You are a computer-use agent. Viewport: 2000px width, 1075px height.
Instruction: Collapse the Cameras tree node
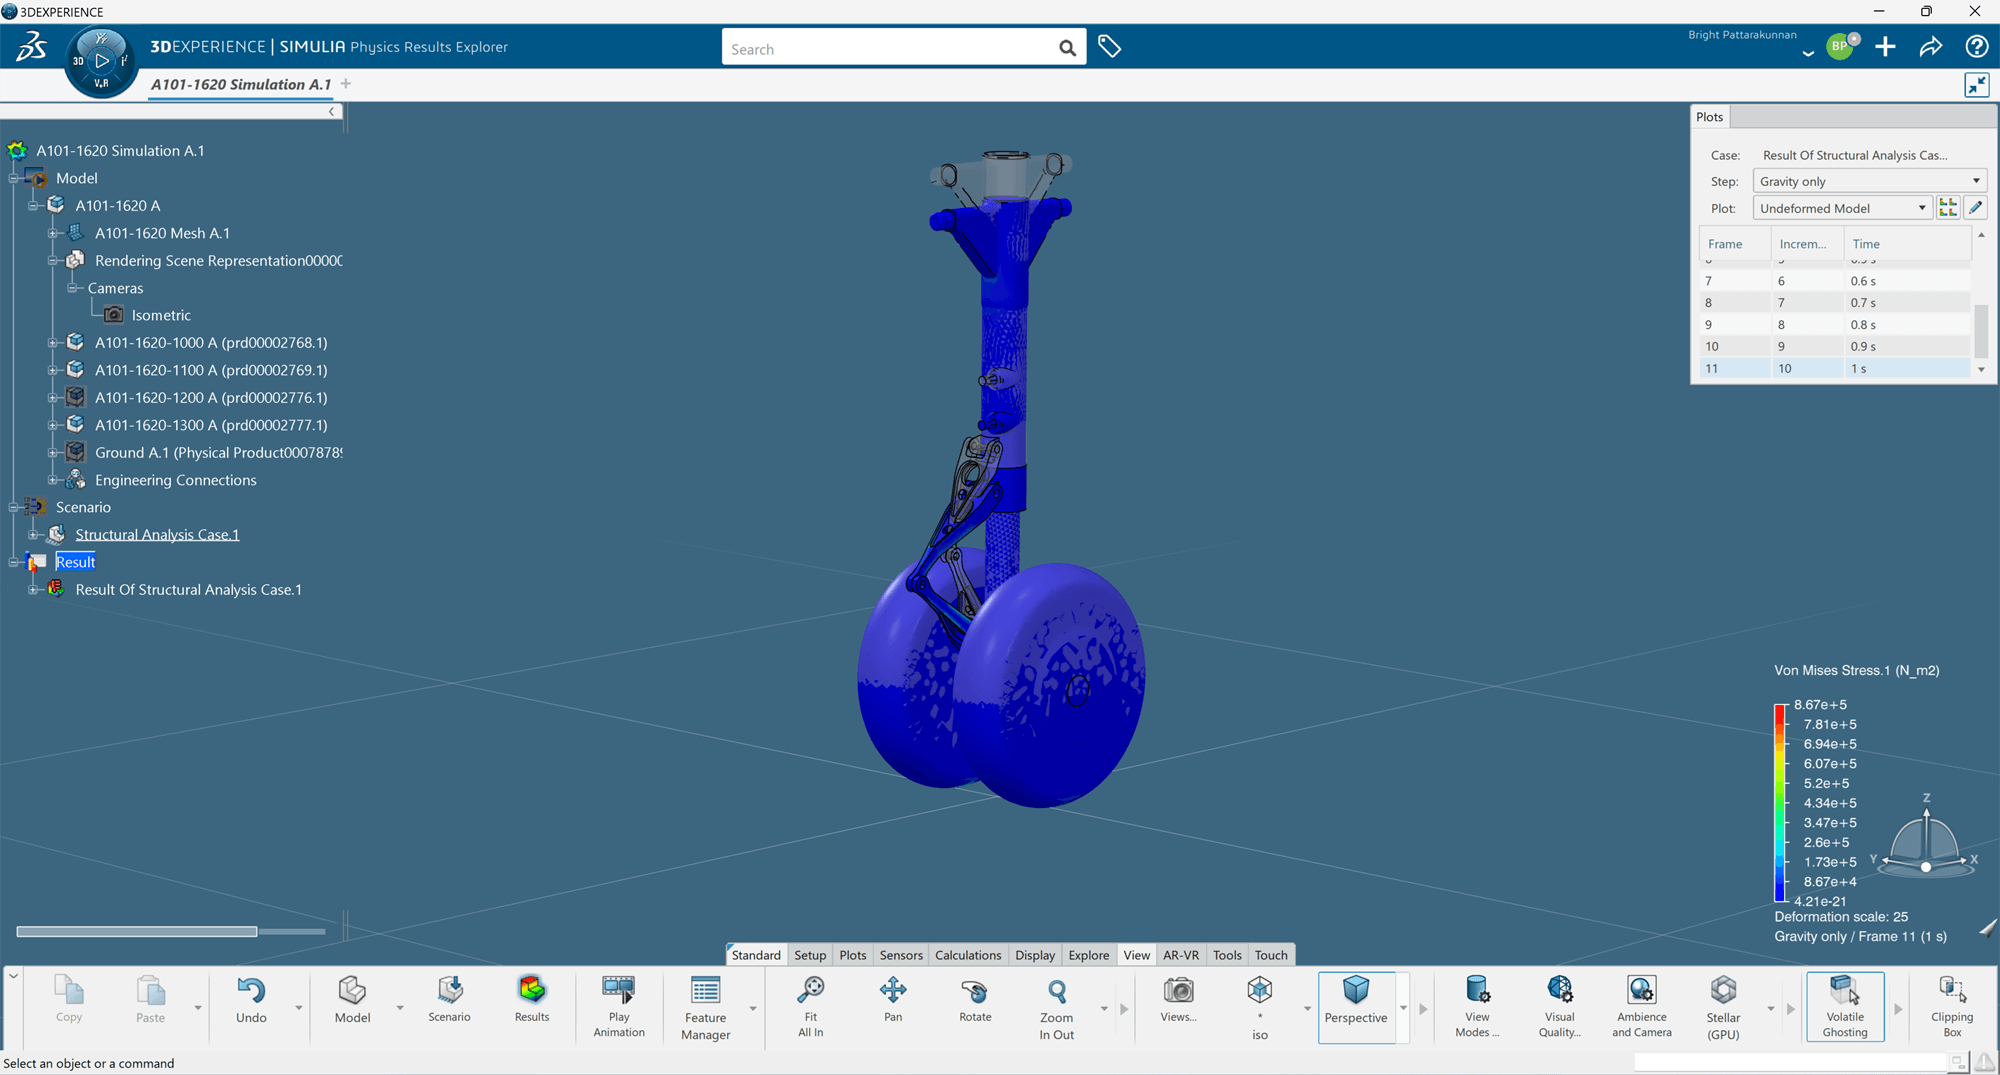click(x=72, y=288)
